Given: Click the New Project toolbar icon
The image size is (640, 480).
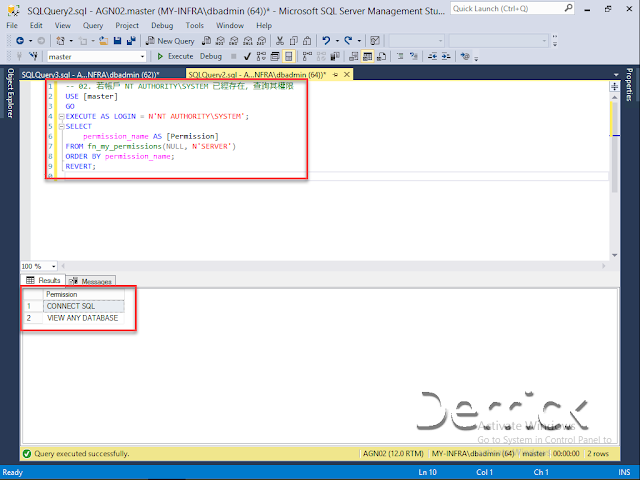Looking at the screenshot, I should [x=60, y=41].
